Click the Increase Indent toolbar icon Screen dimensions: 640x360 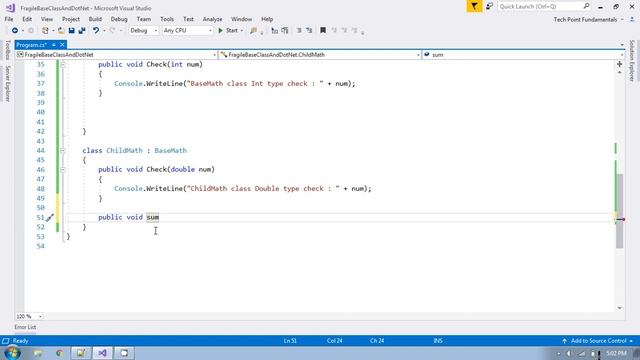coord(309,31)
